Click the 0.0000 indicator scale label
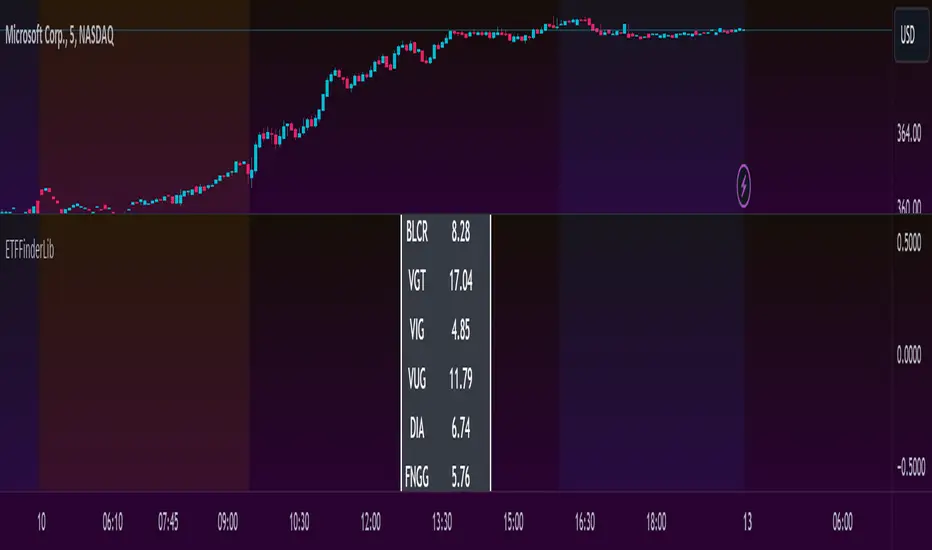Viewport: 932px width, 550px height. pos(909,355)
